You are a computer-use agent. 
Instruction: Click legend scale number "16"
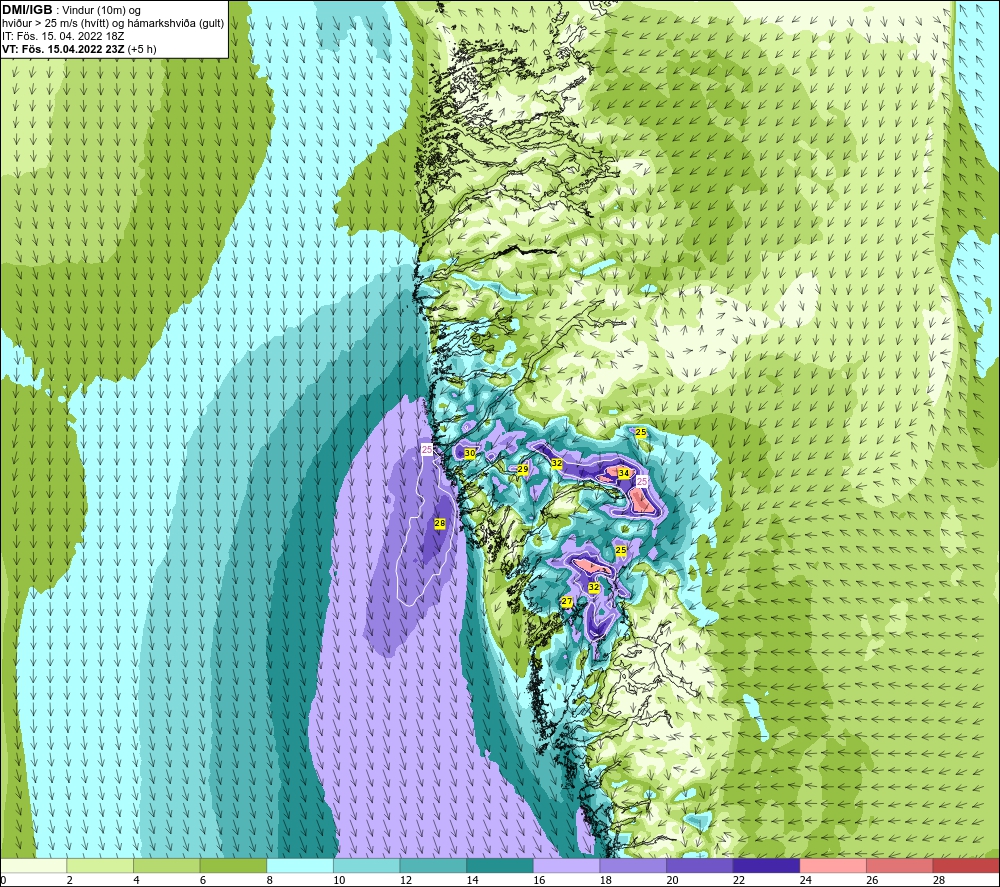pos(539,880)
